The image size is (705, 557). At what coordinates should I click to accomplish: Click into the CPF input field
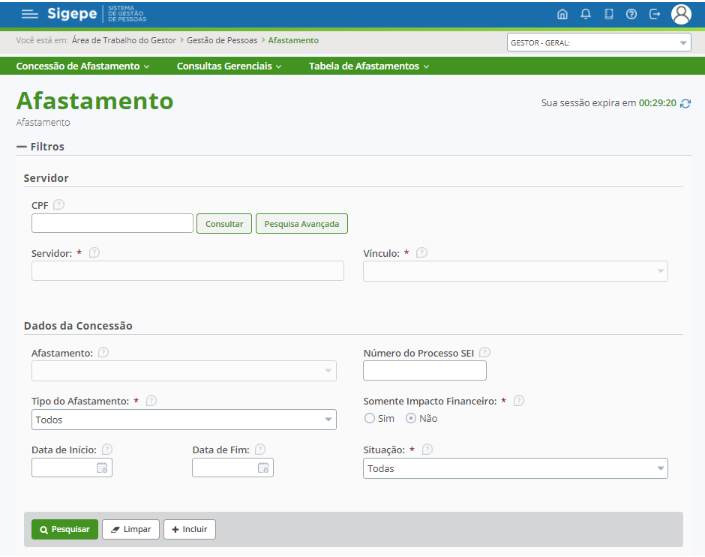(112, 223)
